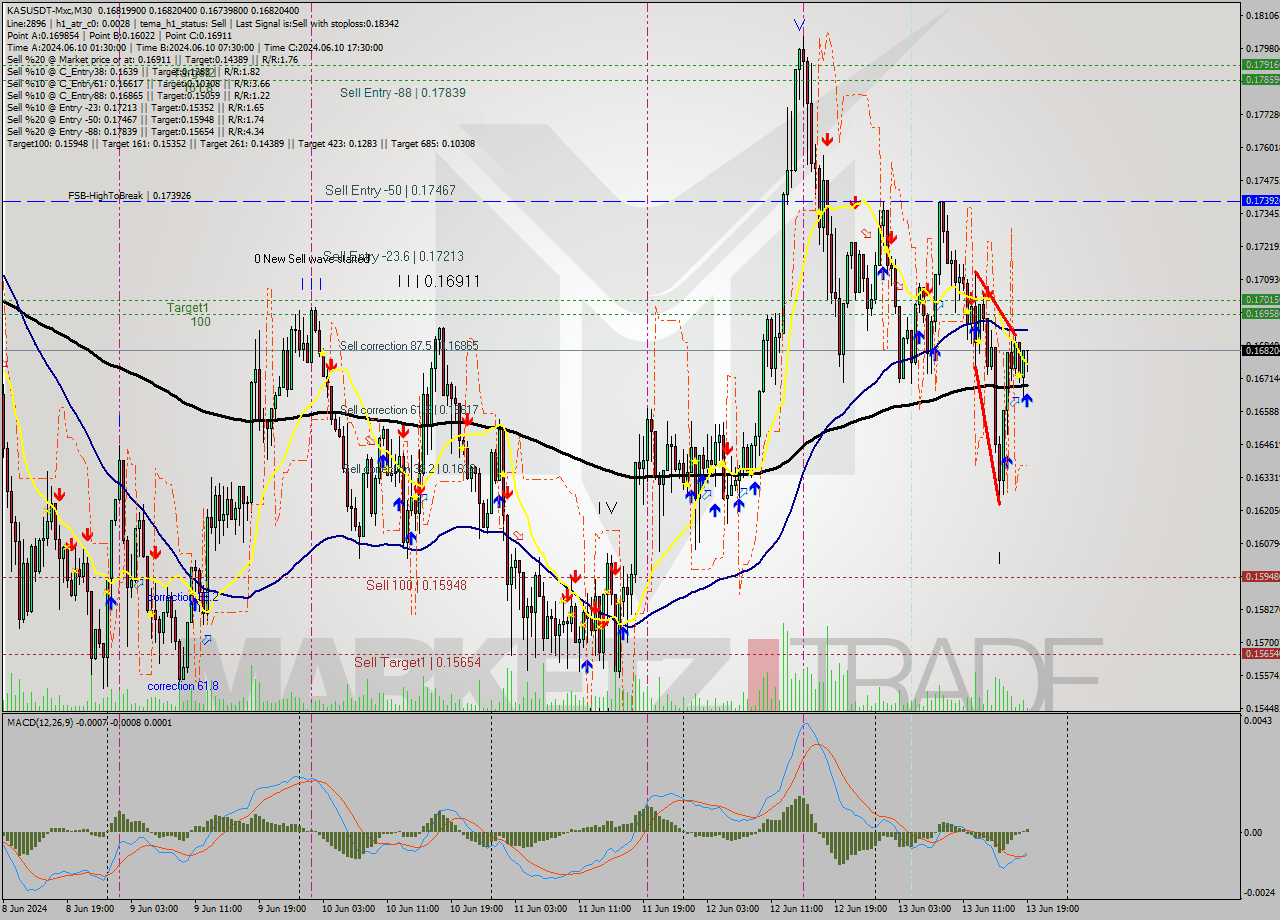Click the highlighted price tag 0.17392
The height and width of the screenshot is (920, 1280).
point(1260,201)
